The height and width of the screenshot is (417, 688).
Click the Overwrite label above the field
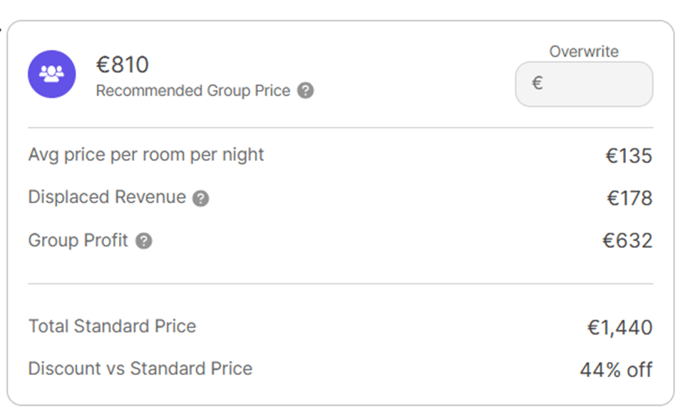coord(584,51)
